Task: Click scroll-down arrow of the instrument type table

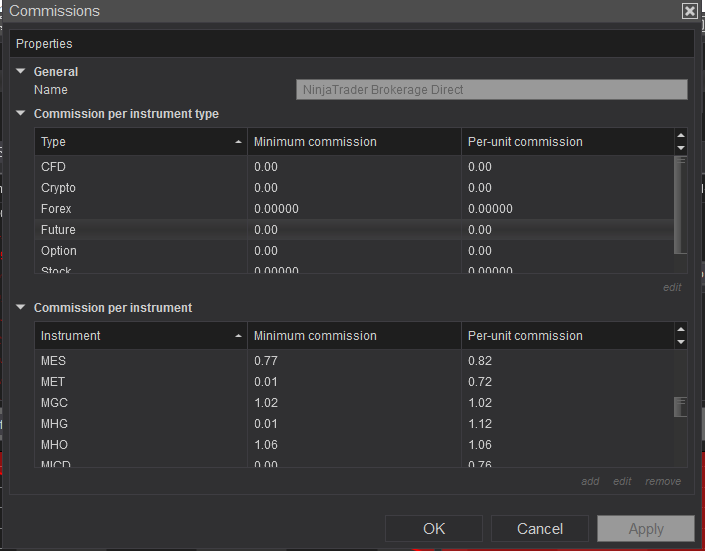Action: (x=681, y=148)
